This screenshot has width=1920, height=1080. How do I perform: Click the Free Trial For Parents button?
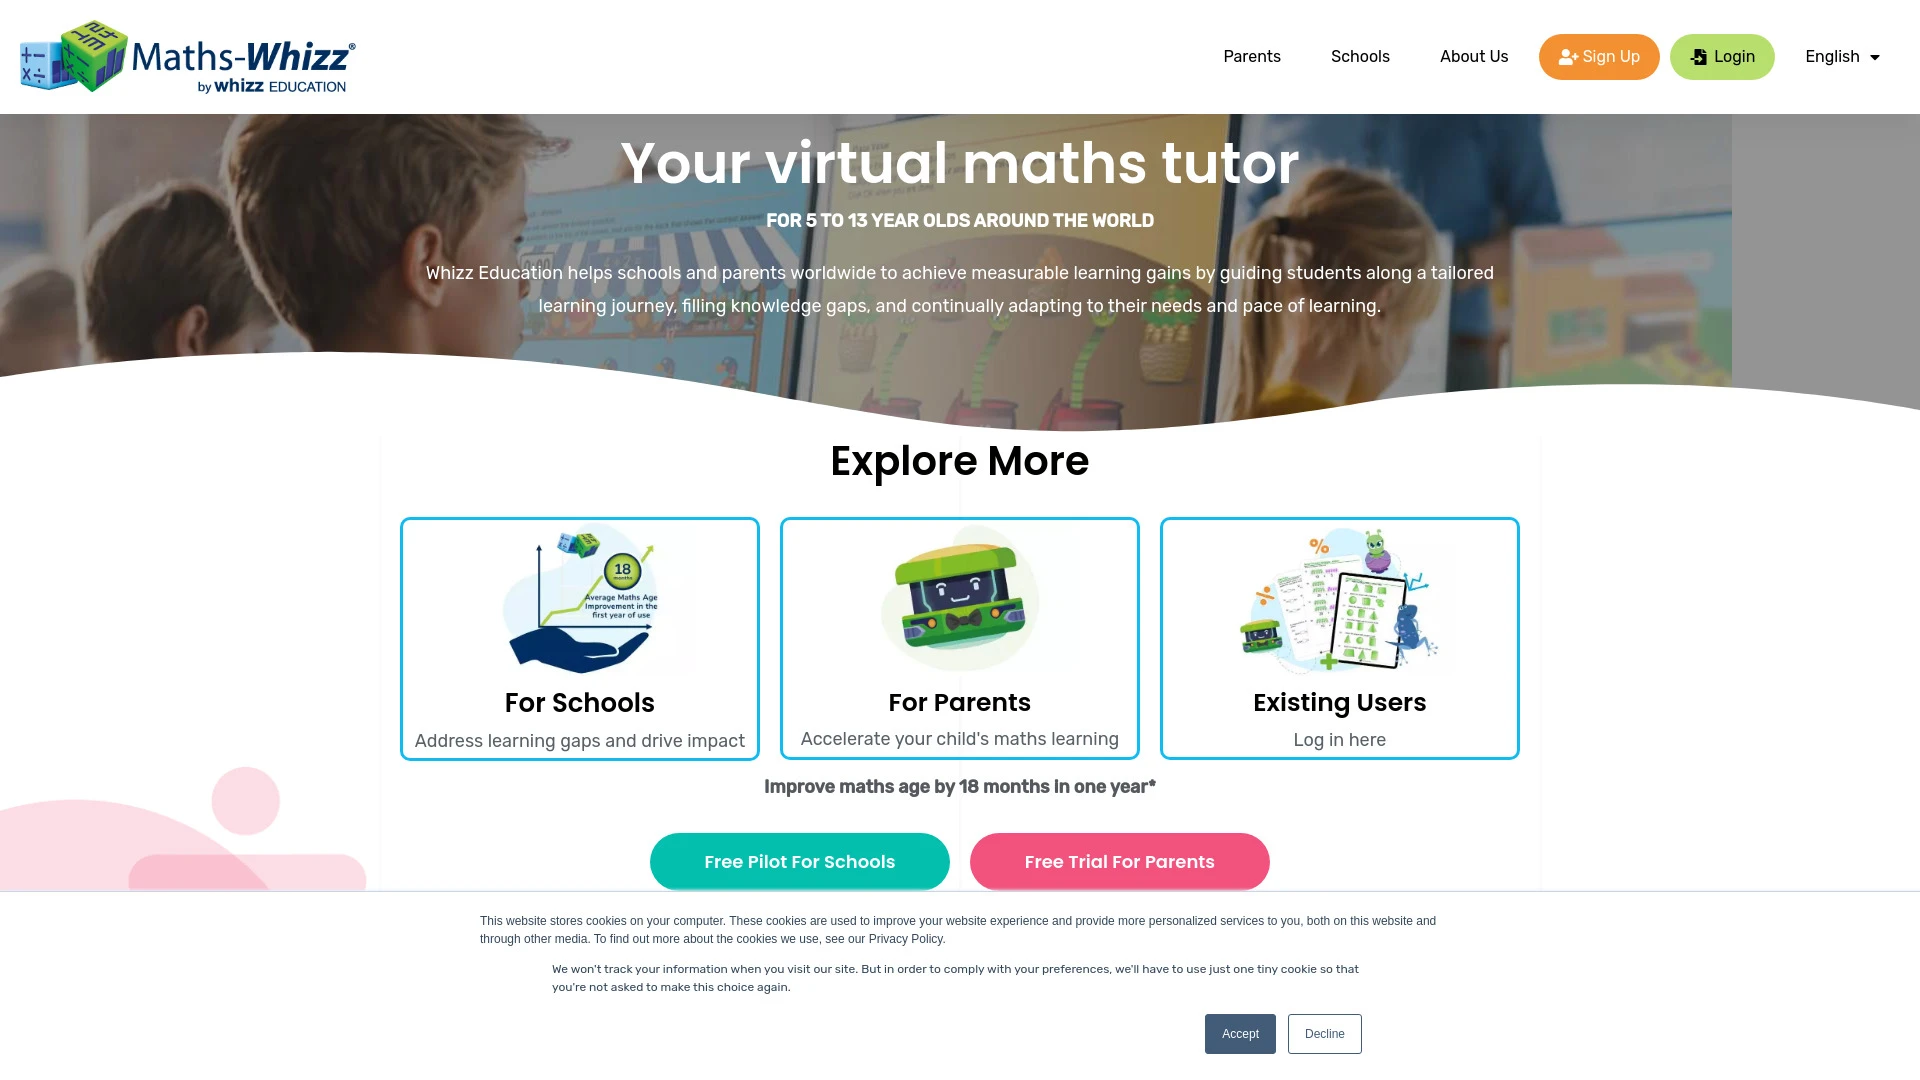coord(1120,861)
